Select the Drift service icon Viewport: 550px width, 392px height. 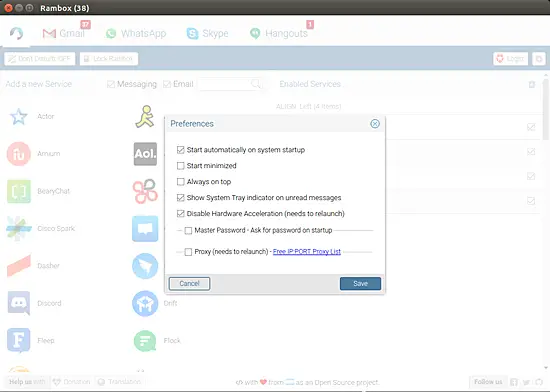point(145,303)
